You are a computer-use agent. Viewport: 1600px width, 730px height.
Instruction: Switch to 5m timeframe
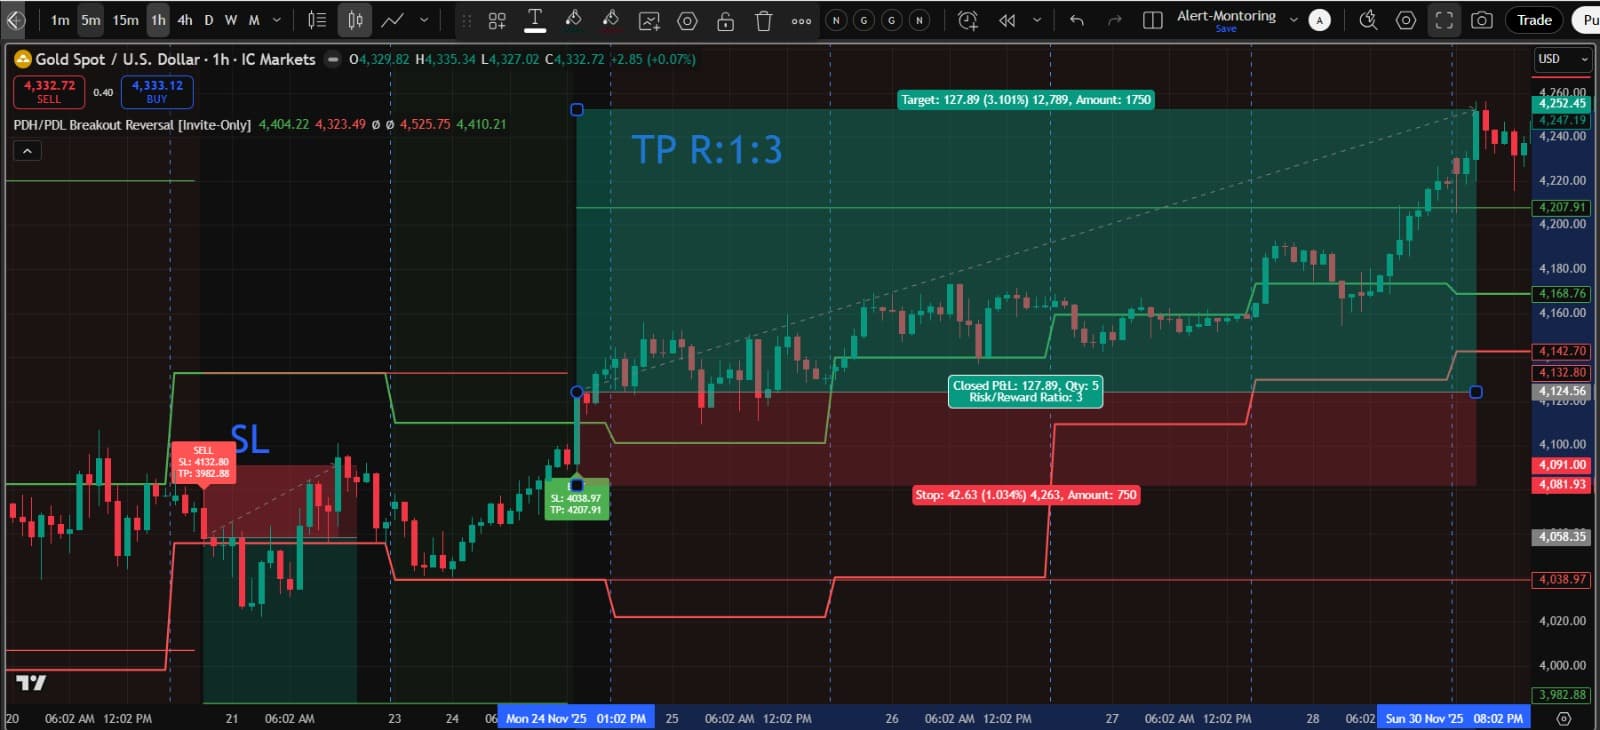point(91,20)
